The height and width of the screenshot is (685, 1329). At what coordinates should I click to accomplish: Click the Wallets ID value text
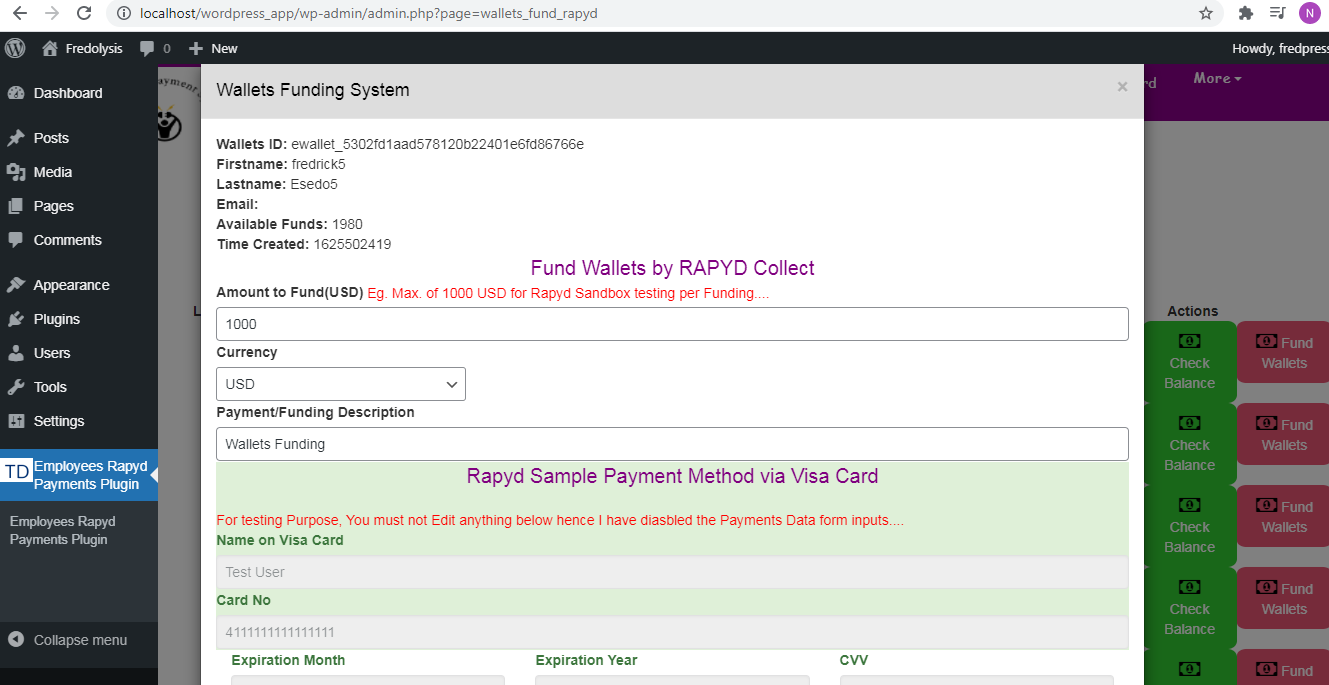click(437, 144)
